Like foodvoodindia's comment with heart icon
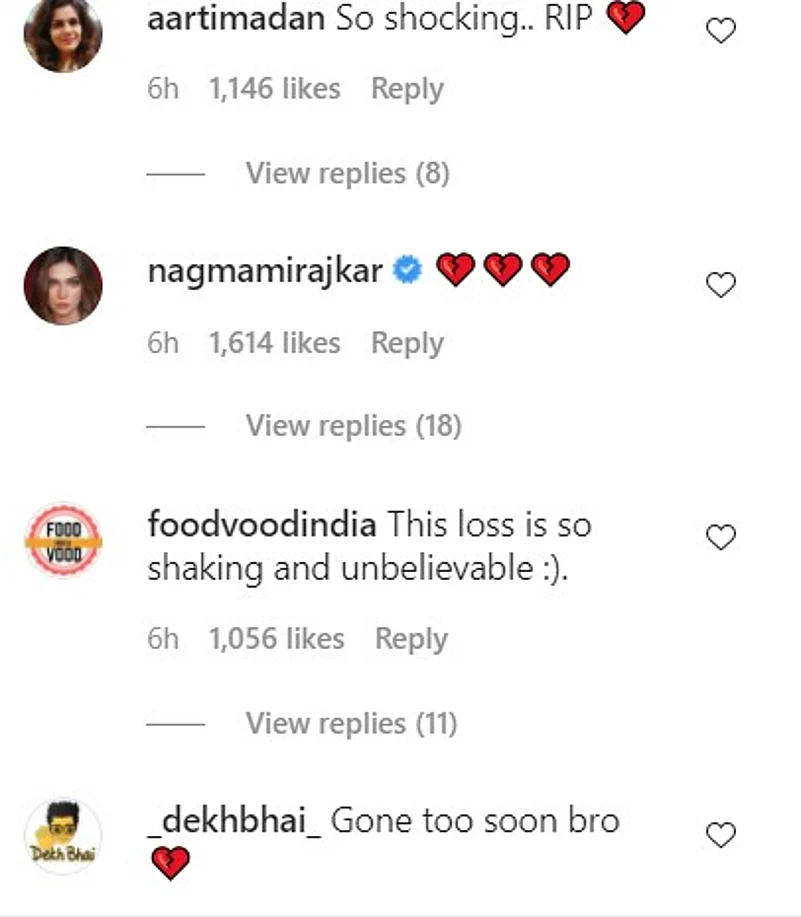Screen dimensions: 801x917 tap(720, 538)
